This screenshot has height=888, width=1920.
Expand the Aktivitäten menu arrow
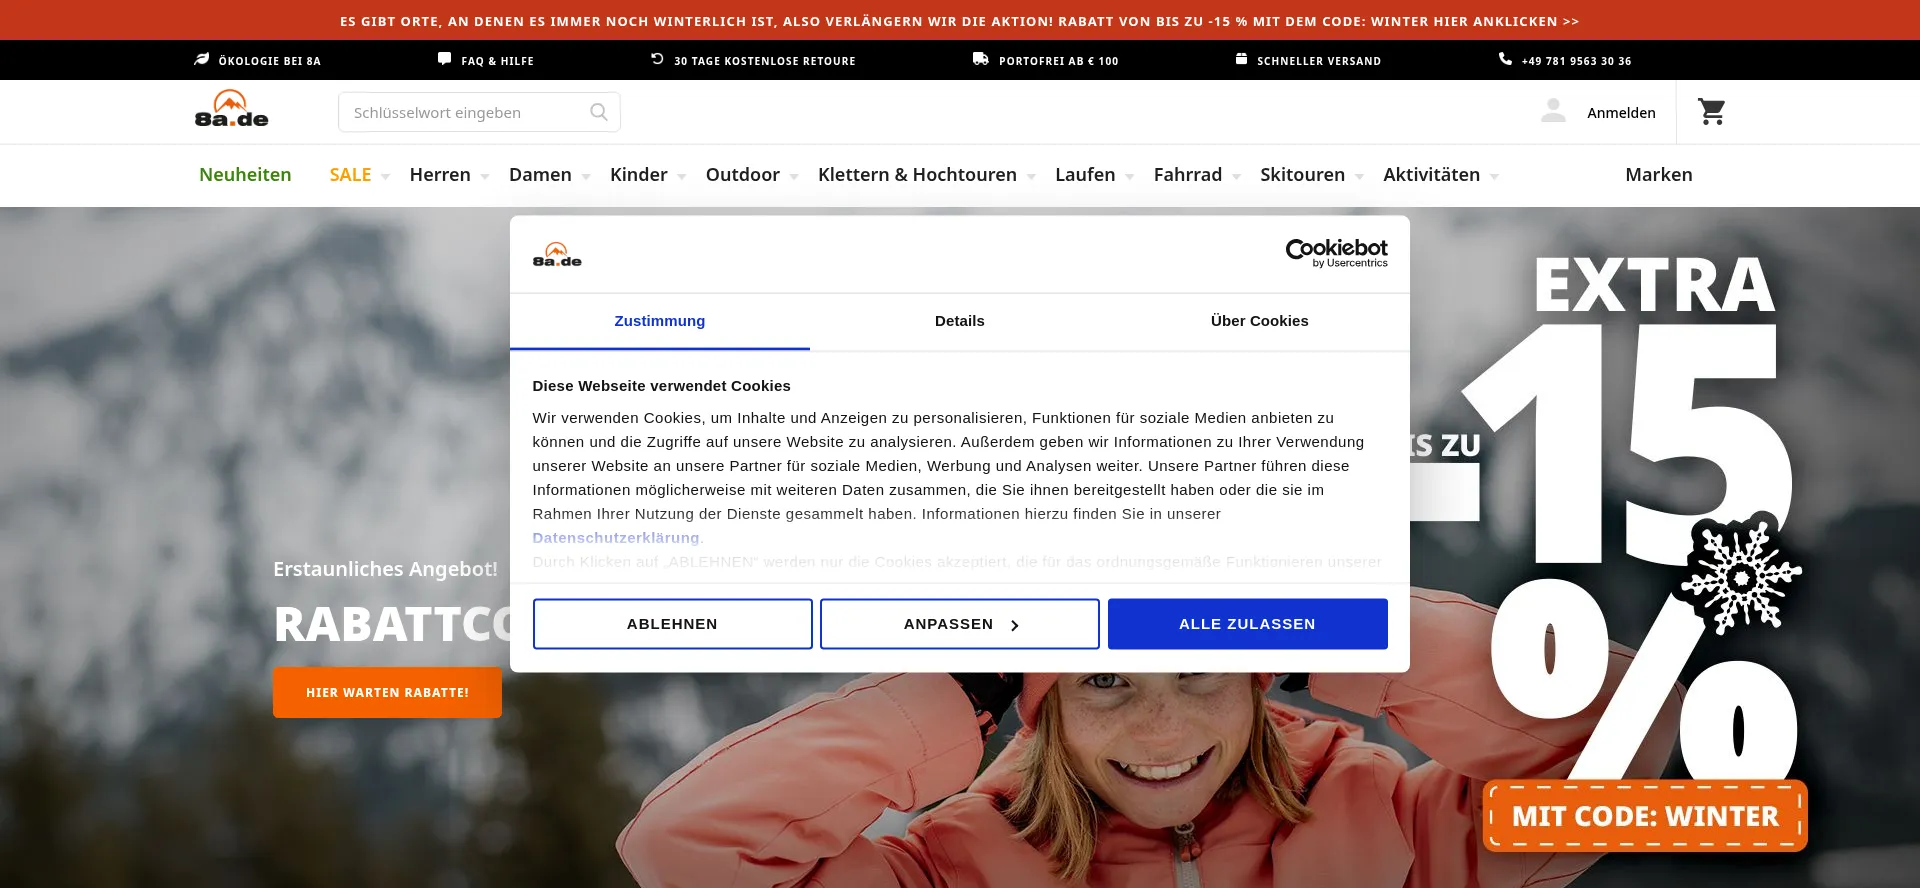(1494, 177)
